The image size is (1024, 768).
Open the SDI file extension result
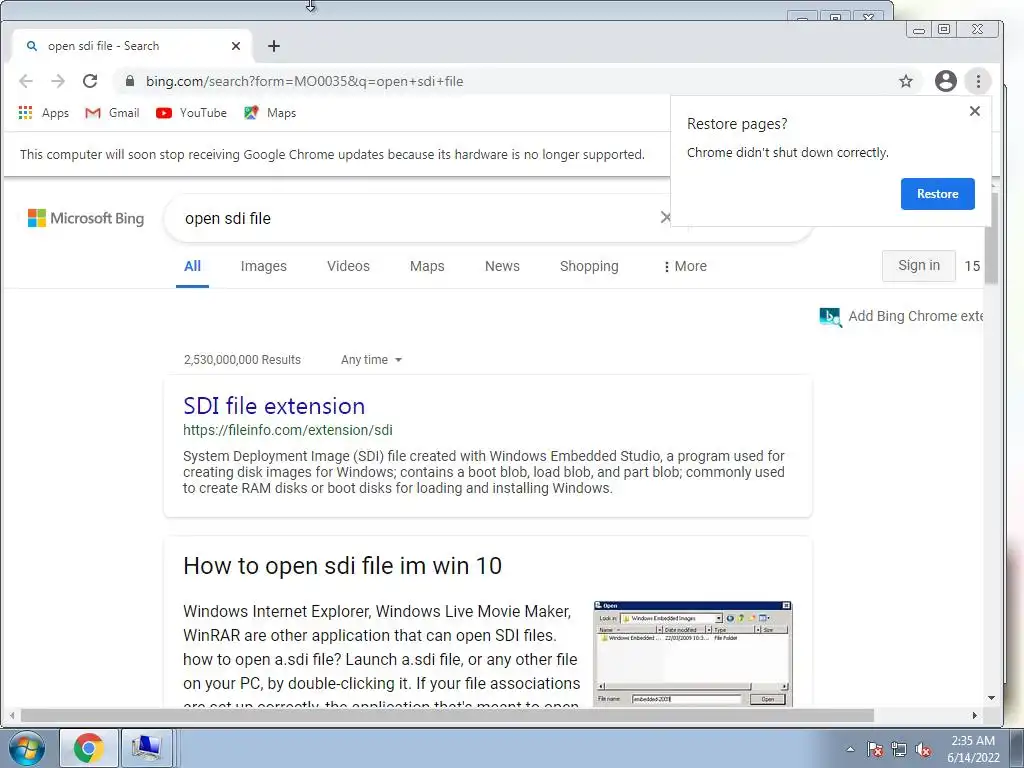coord(274,406)
